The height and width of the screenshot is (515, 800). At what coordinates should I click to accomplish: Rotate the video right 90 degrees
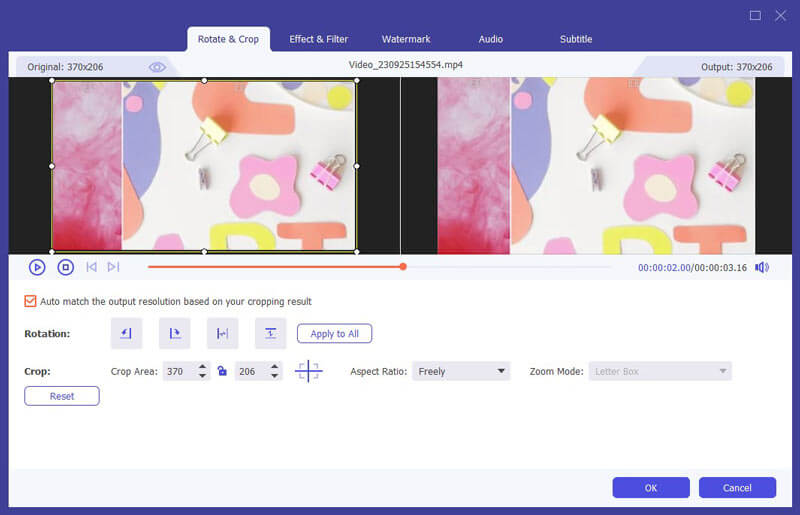point(174,333)
